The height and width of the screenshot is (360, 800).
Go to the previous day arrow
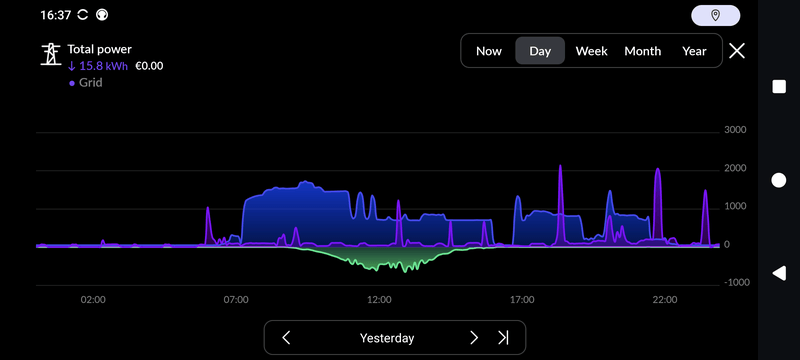tap(286, 338)
